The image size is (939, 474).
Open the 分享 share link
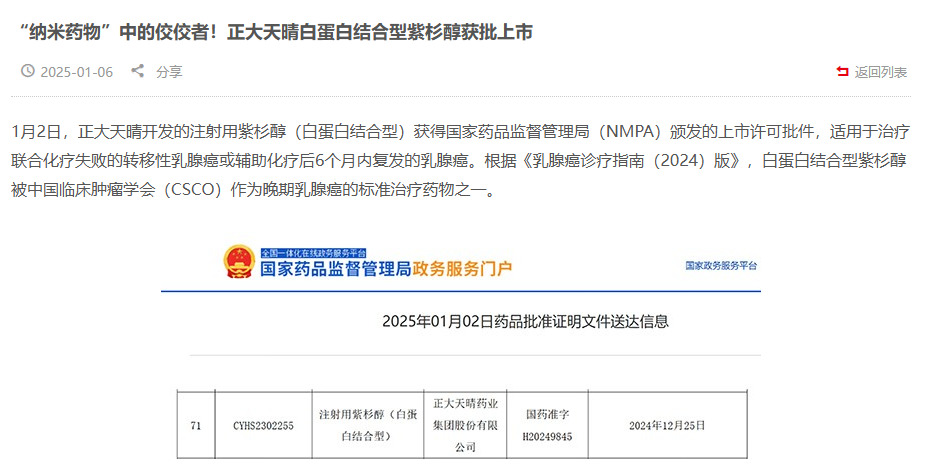tap(169, 72)
